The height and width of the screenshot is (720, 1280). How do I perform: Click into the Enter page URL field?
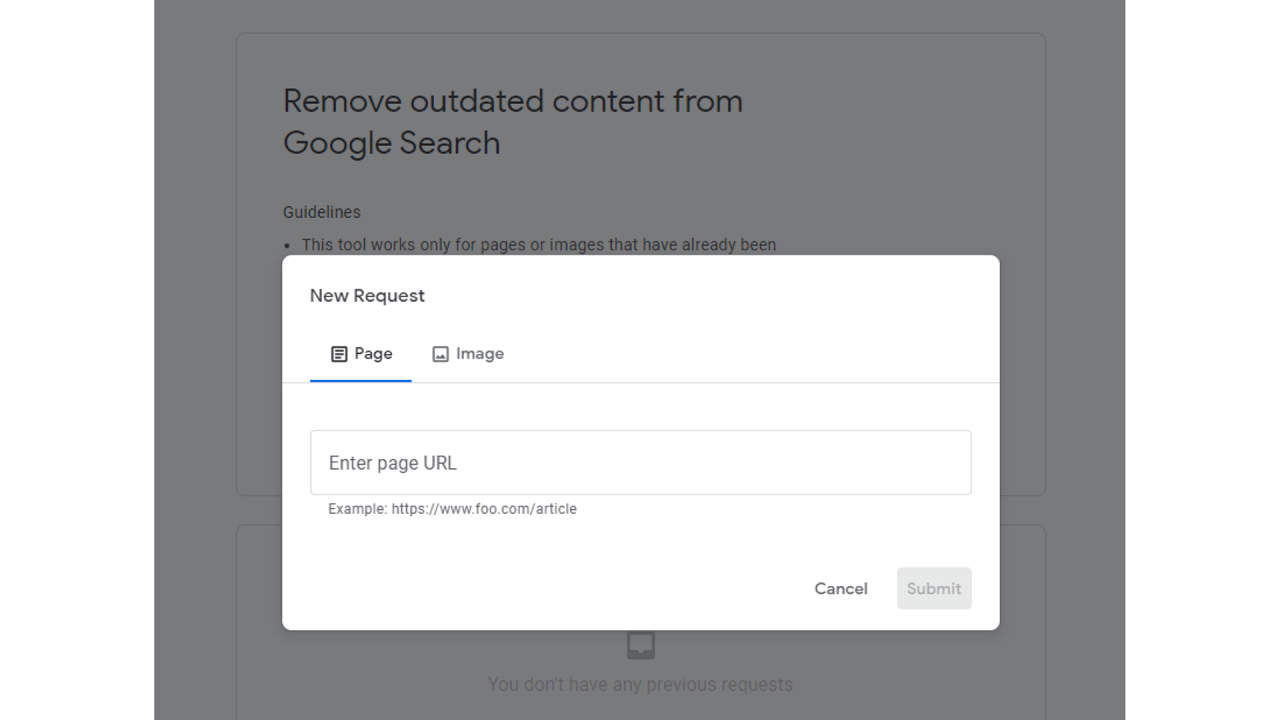pyautogui.click(x=640, y=462)
